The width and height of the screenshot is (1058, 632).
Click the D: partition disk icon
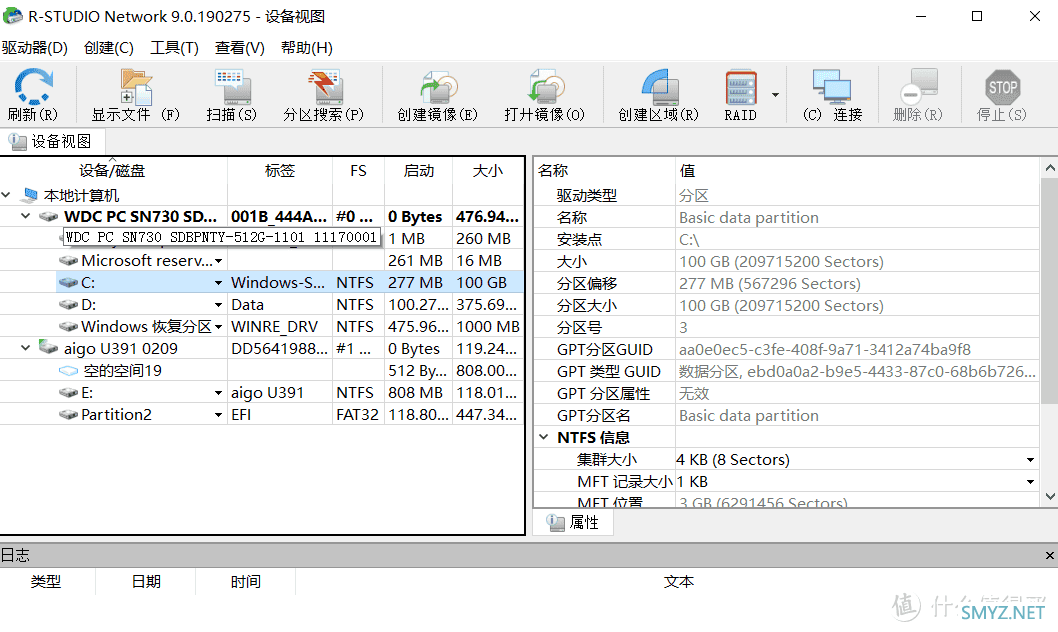click(x=68, y=304)
